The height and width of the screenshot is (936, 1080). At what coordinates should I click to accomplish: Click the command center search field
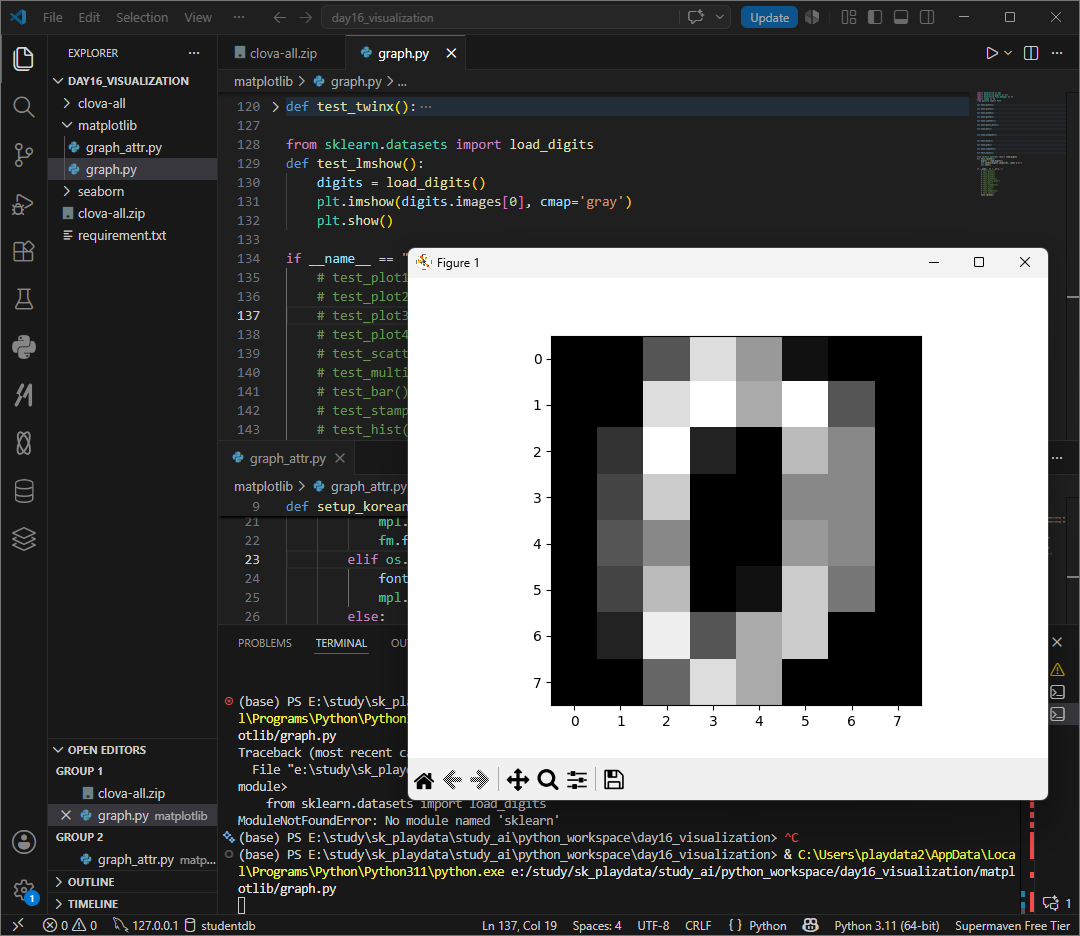click(501, 18)
